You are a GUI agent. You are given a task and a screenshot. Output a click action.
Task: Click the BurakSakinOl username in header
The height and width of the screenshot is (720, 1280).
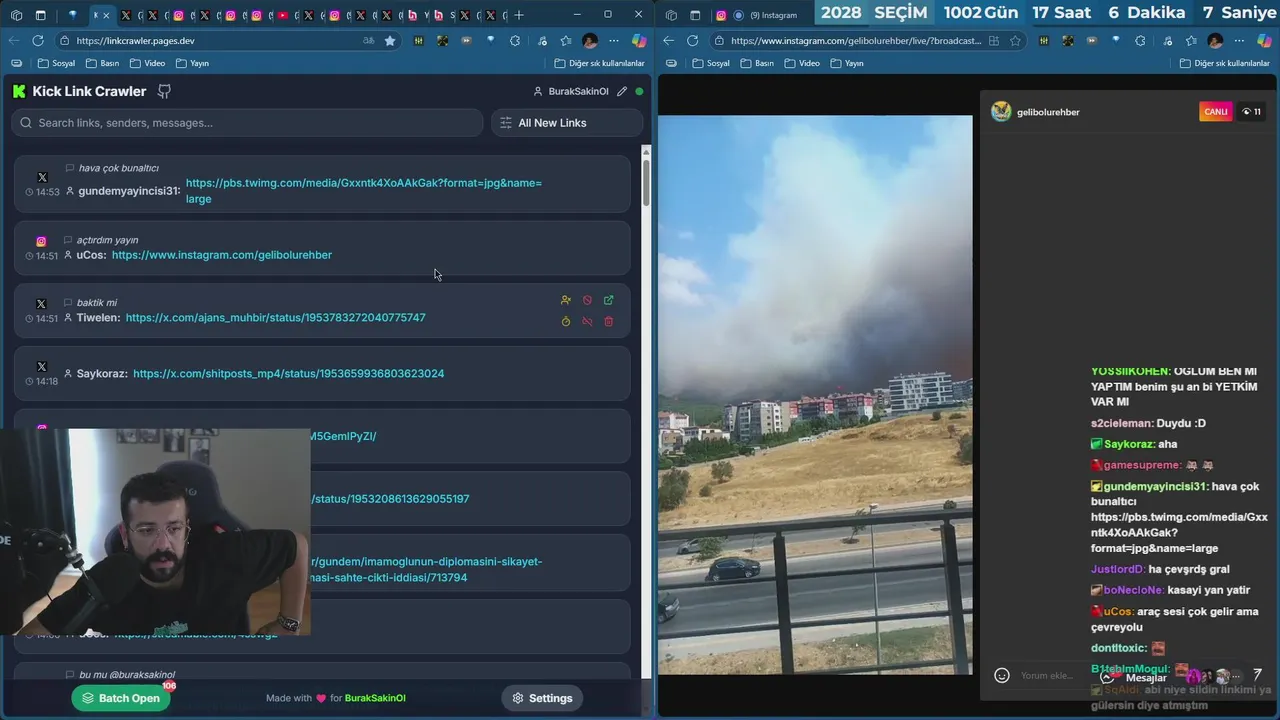click(578, 91)
